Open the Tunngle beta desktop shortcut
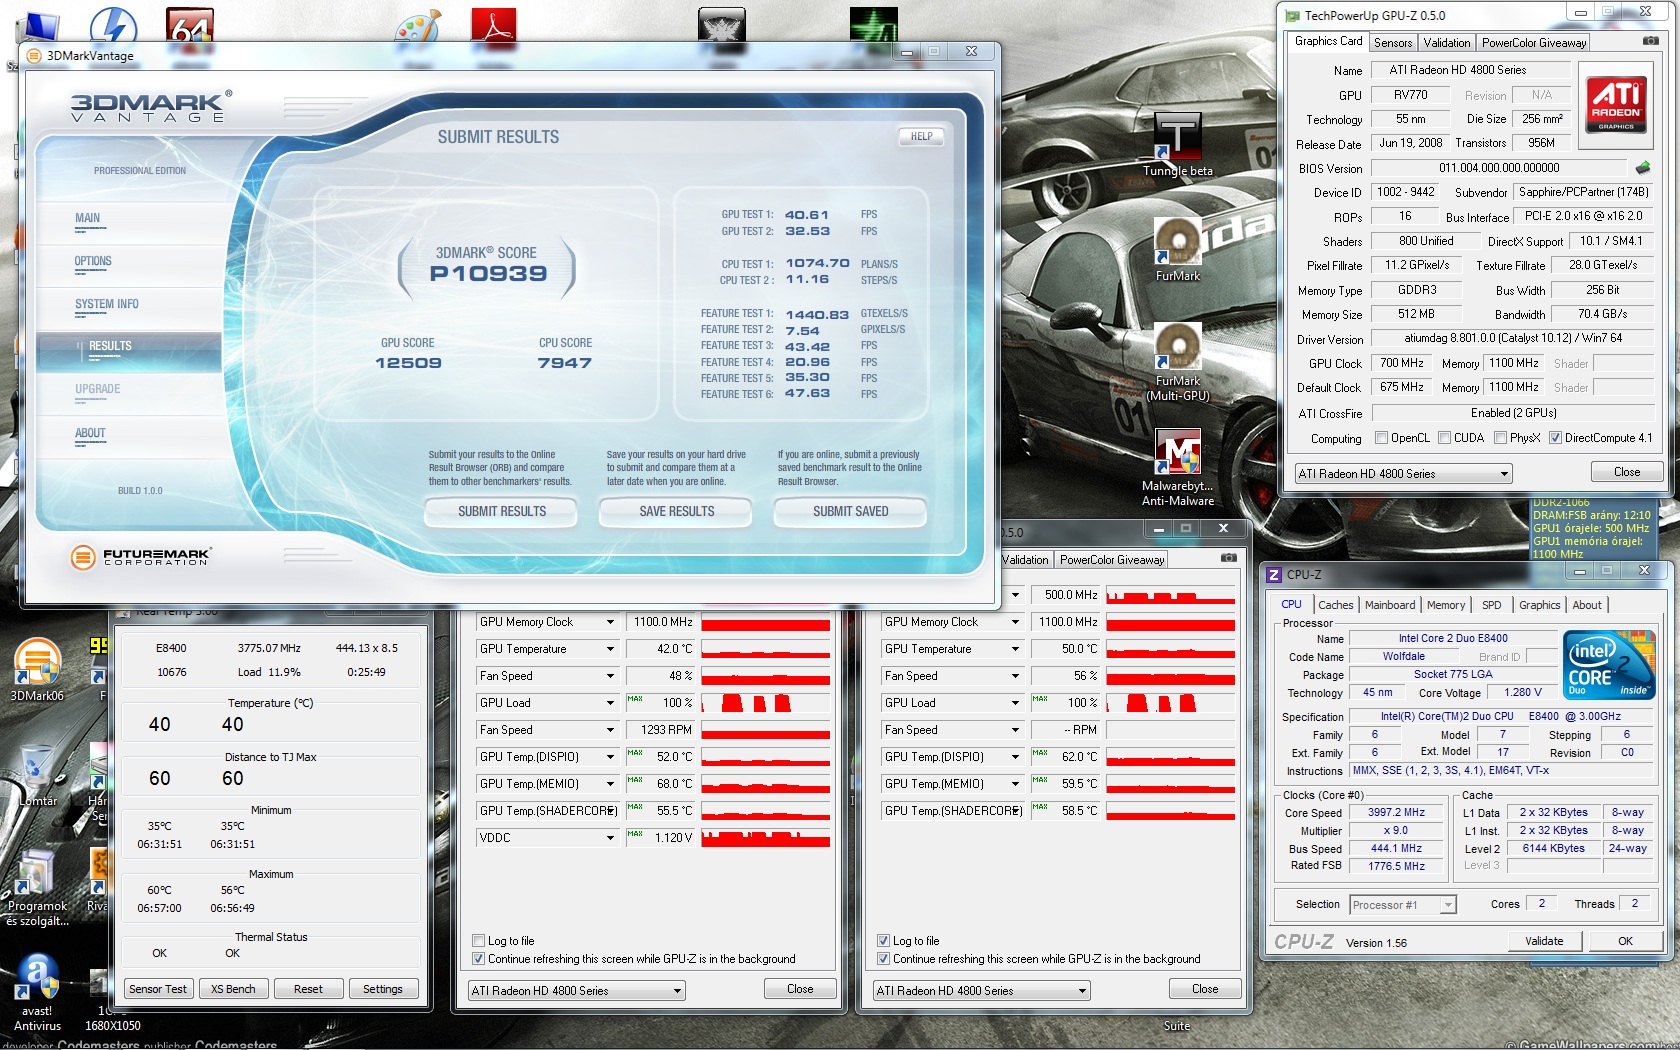The image size is (1680, 1050). tap(1178, 144)
